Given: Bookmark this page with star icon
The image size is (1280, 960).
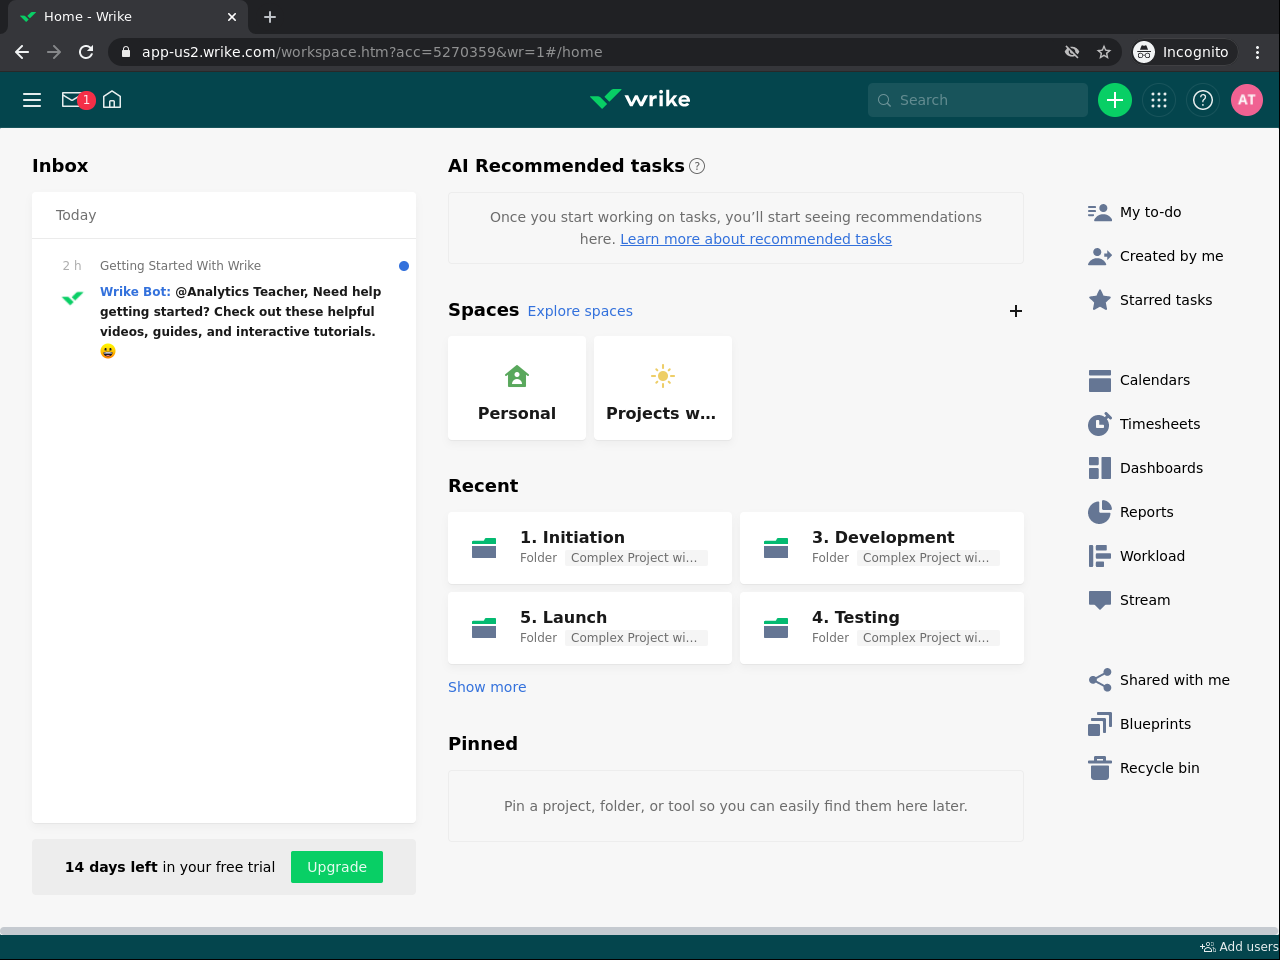Looking at the screenshot, I should coord(1104,52).
